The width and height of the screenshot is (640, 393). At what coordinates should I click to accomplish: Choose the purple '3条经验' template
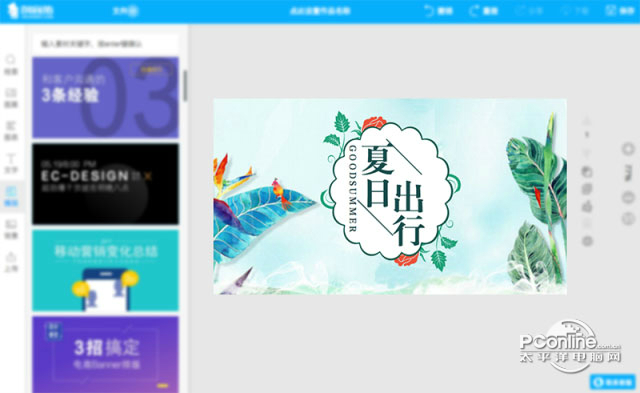tap(105, 98)
